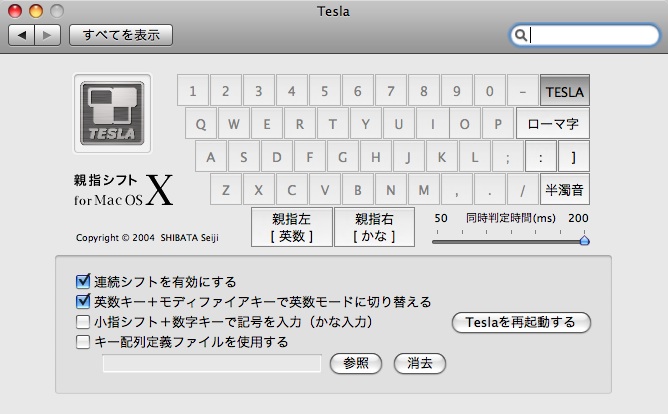Select the TESLA key on the keyboard
668x414 pixels.
(565, 90)
